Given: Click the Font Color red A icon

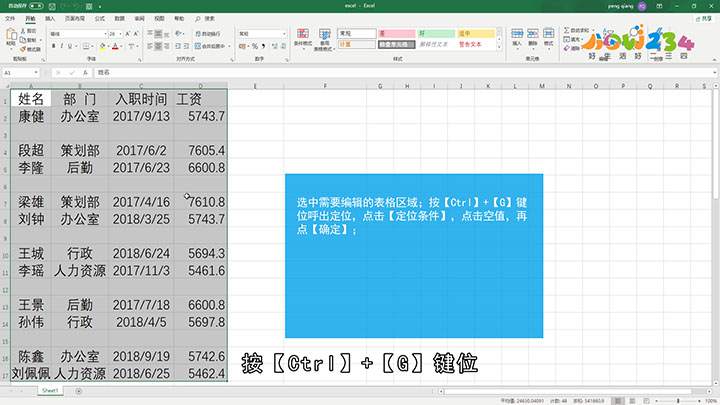Looking at the screenshot, I should click(x=115, y=46).
